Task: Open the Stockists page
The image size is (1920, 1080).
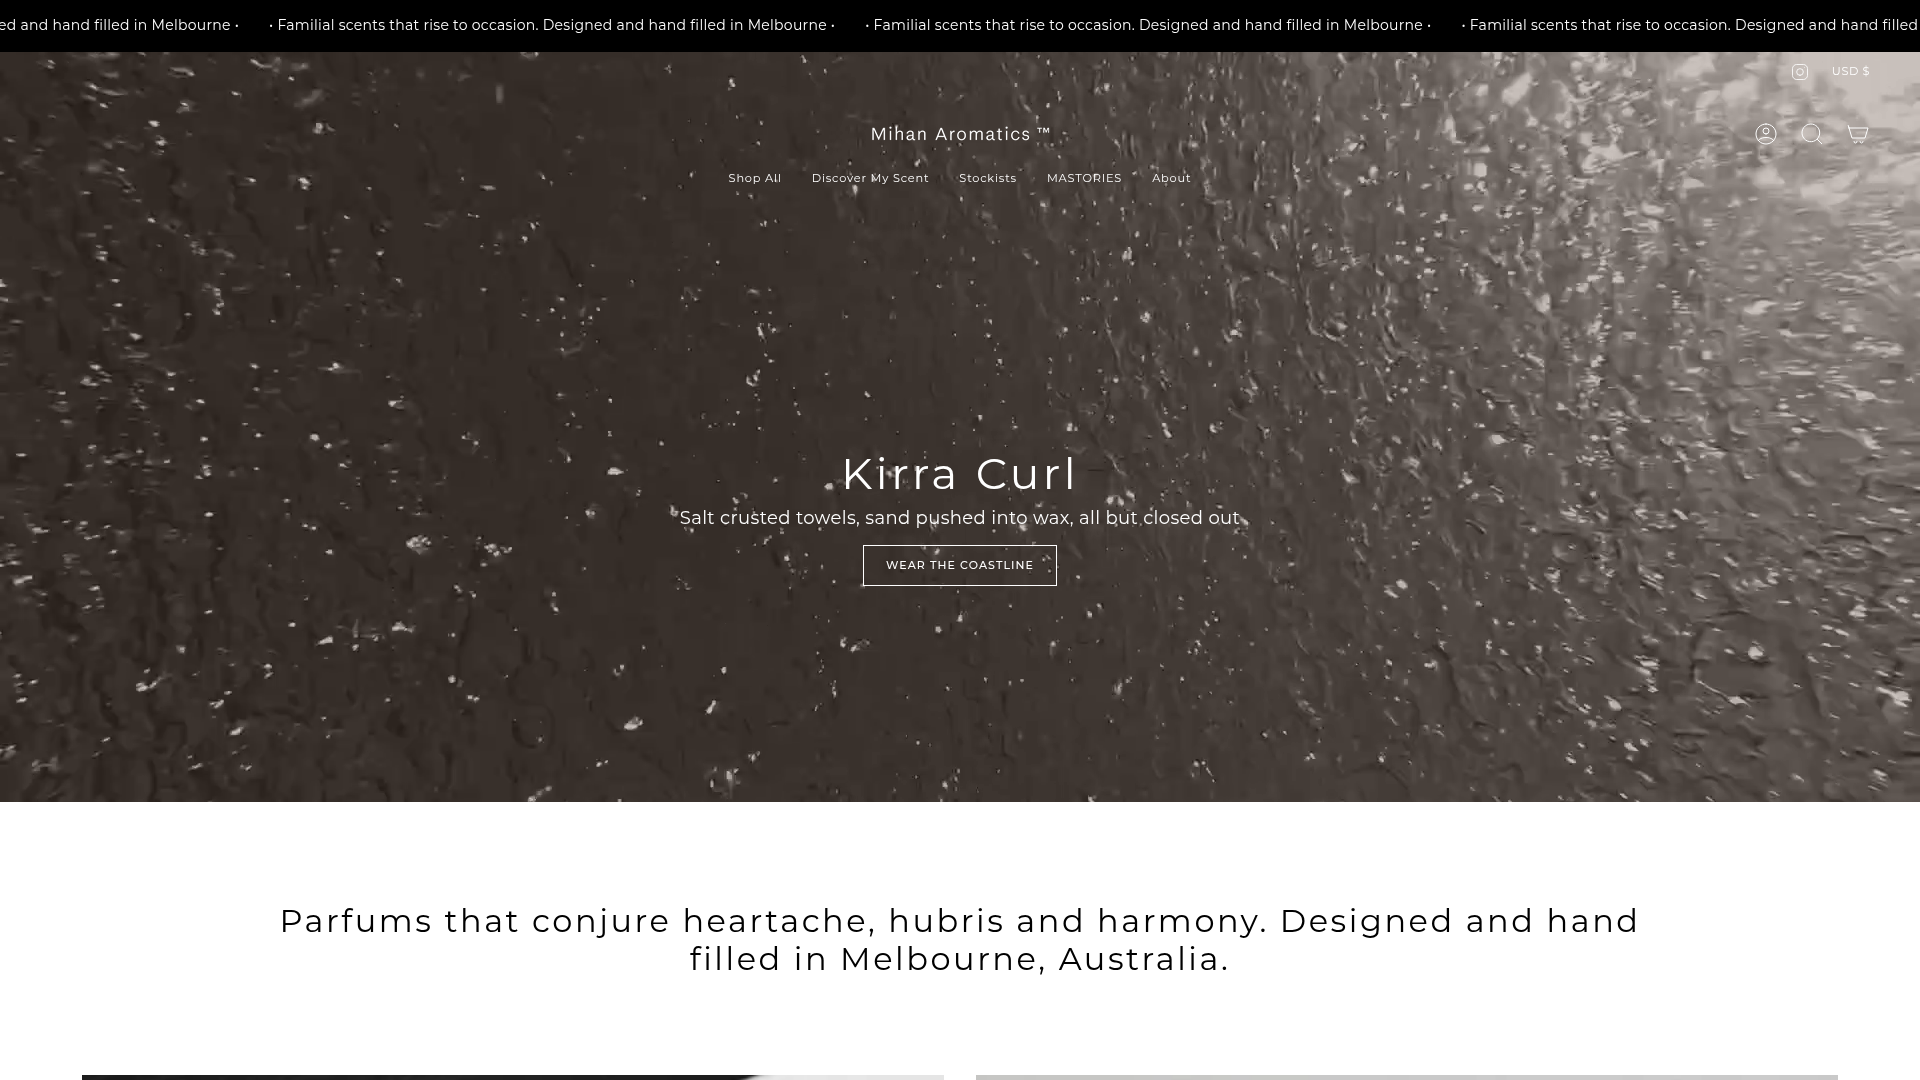Action: 987,178
